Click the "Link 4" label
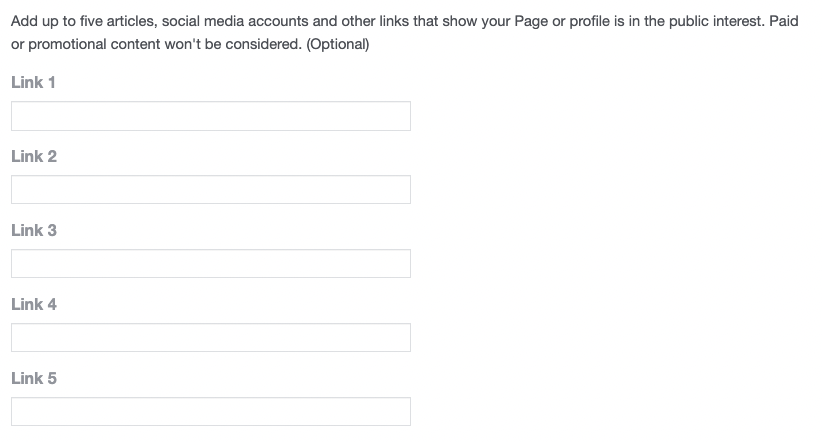This screenshot has width=822, height=442. (x=34, y=304)
